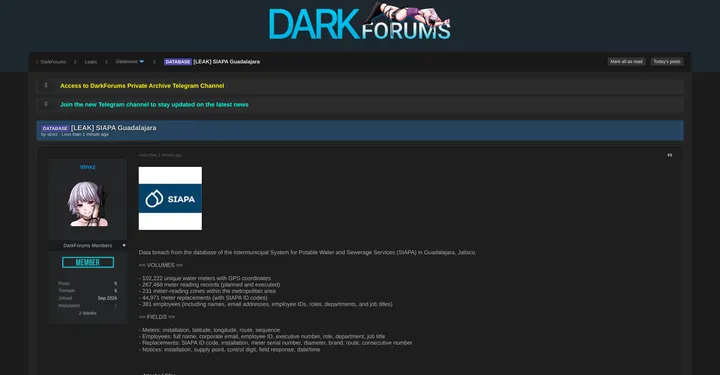The width and height of the screenshot is (720, 375).
Task: Select the Meters fields line
Action: [209, 330]
